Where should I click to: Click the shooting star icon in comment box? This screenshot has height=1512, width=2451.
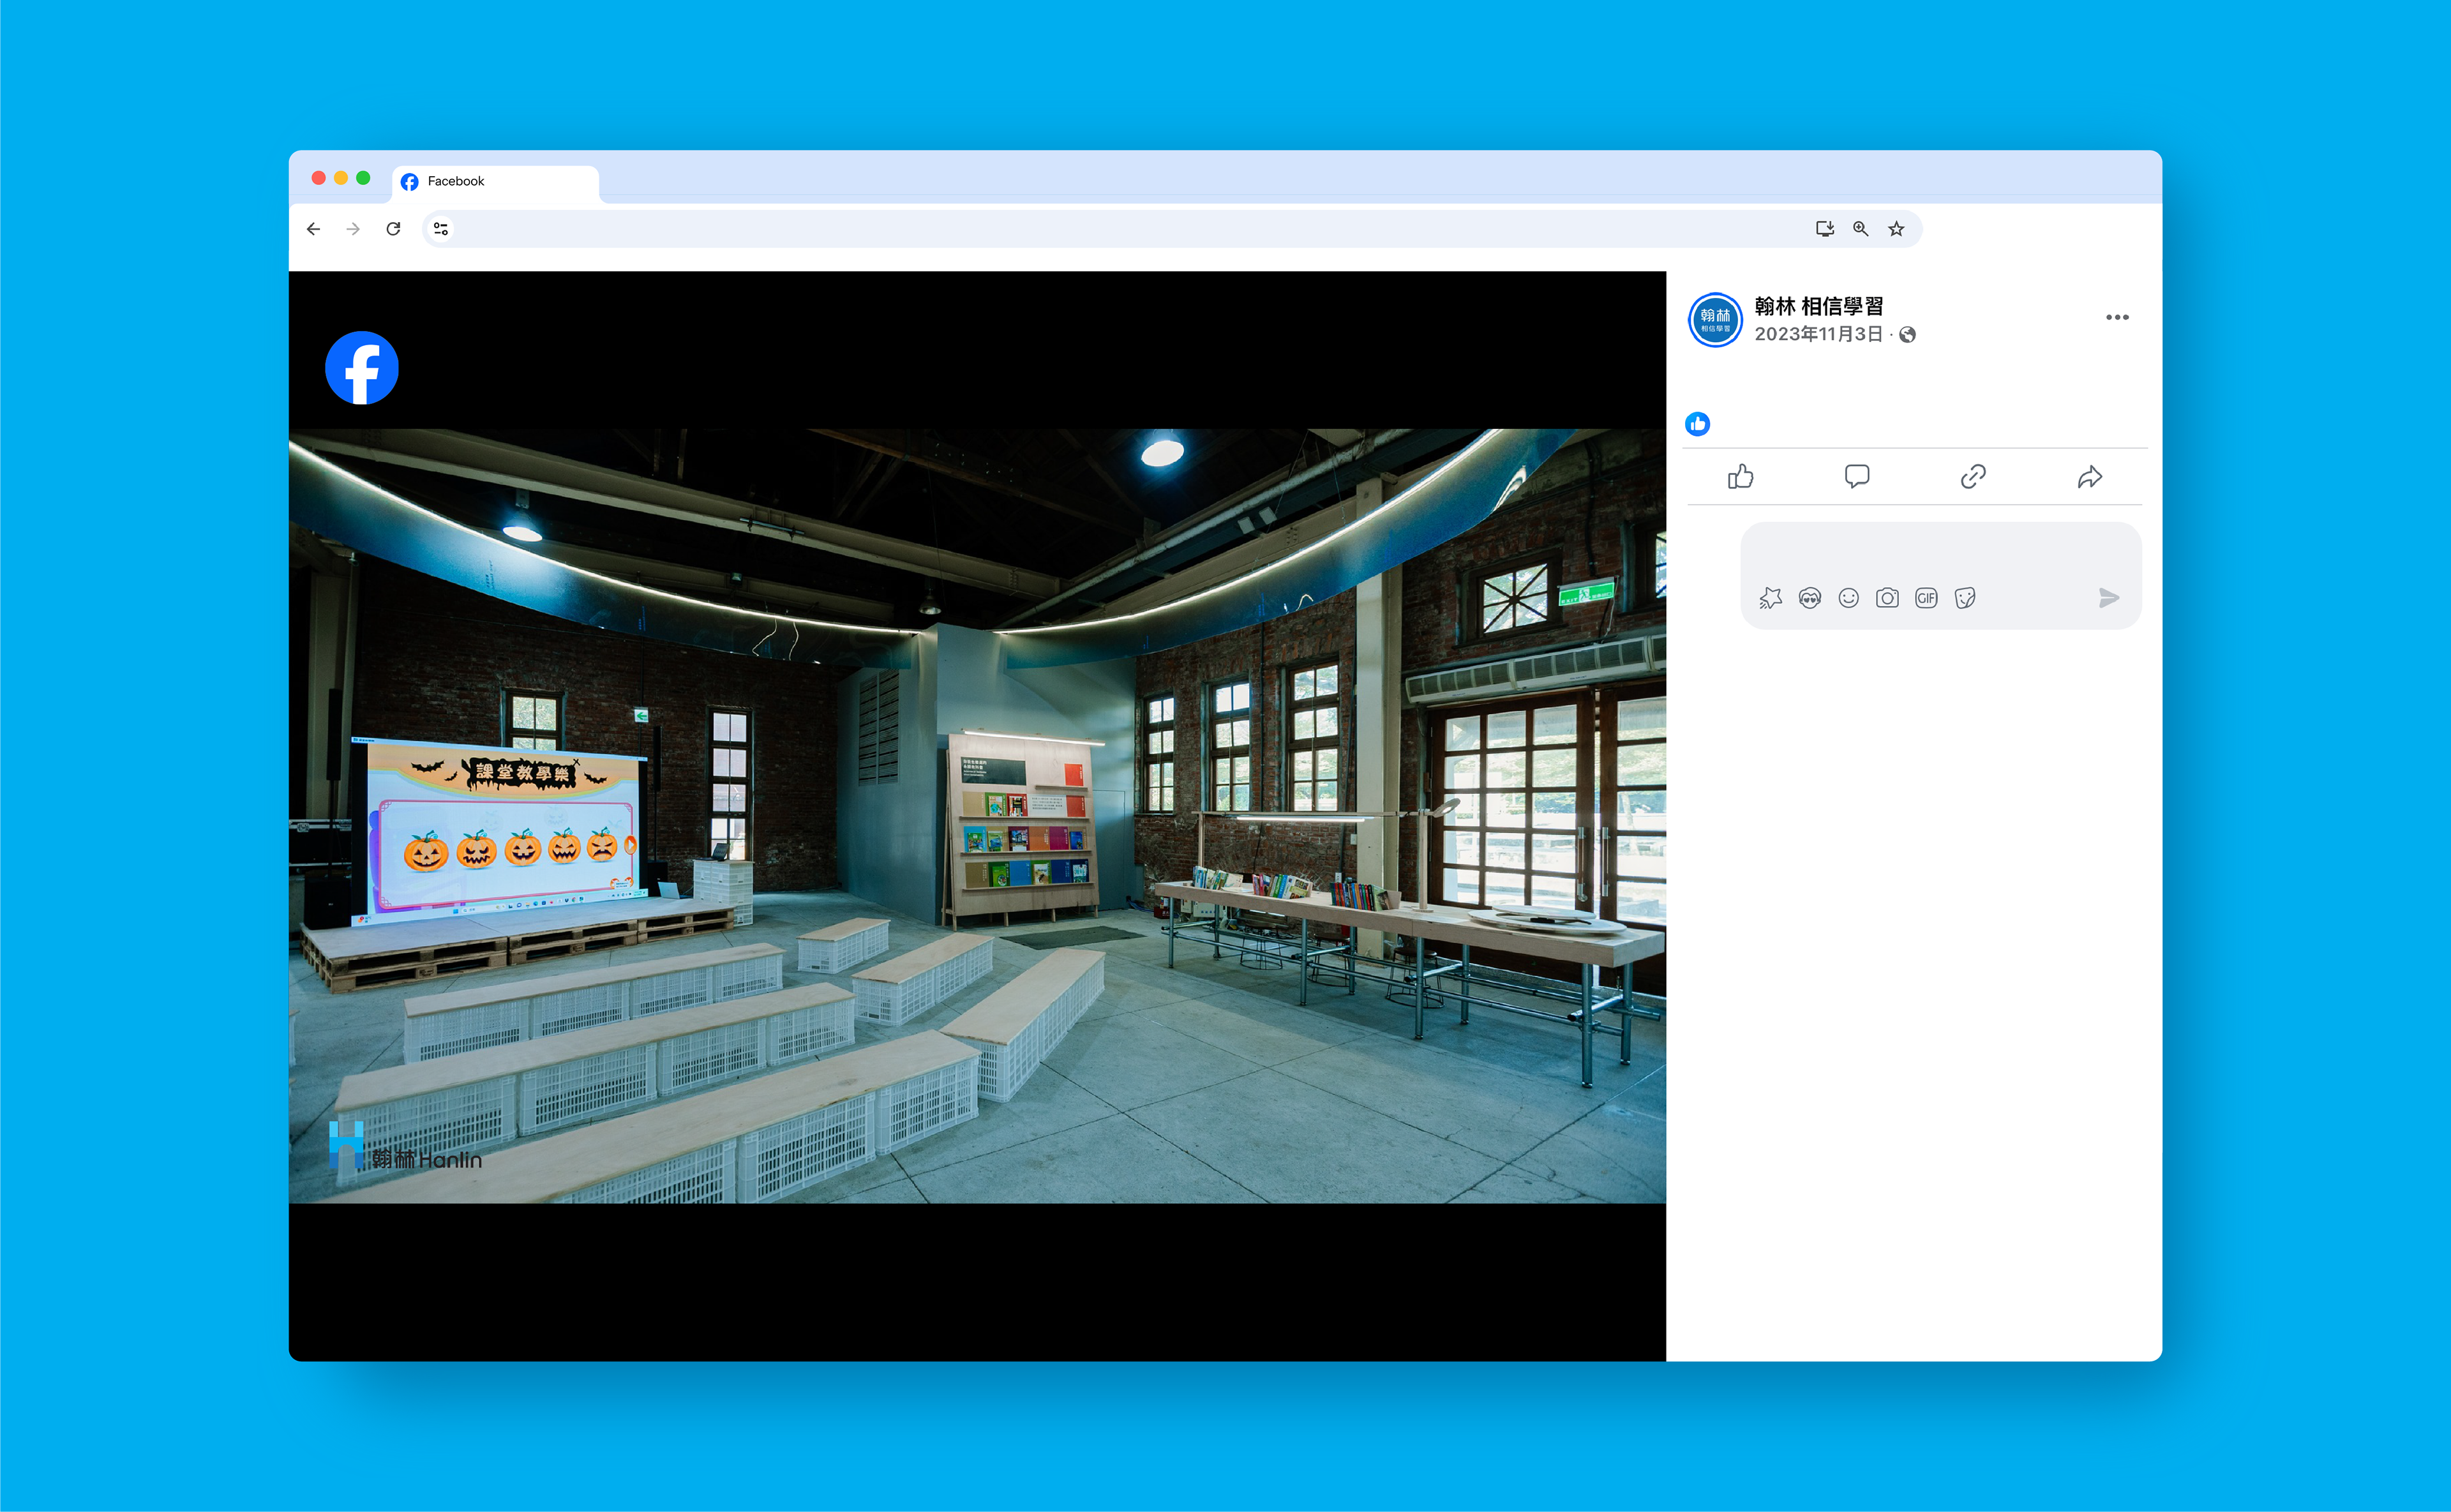tap(1770, 598)
